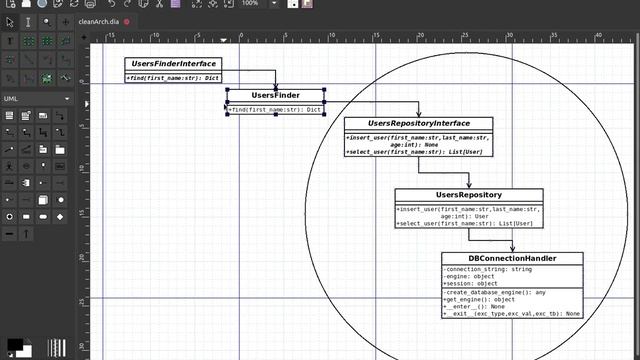Pick the UML Class shape
Image resolution: width=640 pixels, height=360 pixels.
click(x=9, y=116)
